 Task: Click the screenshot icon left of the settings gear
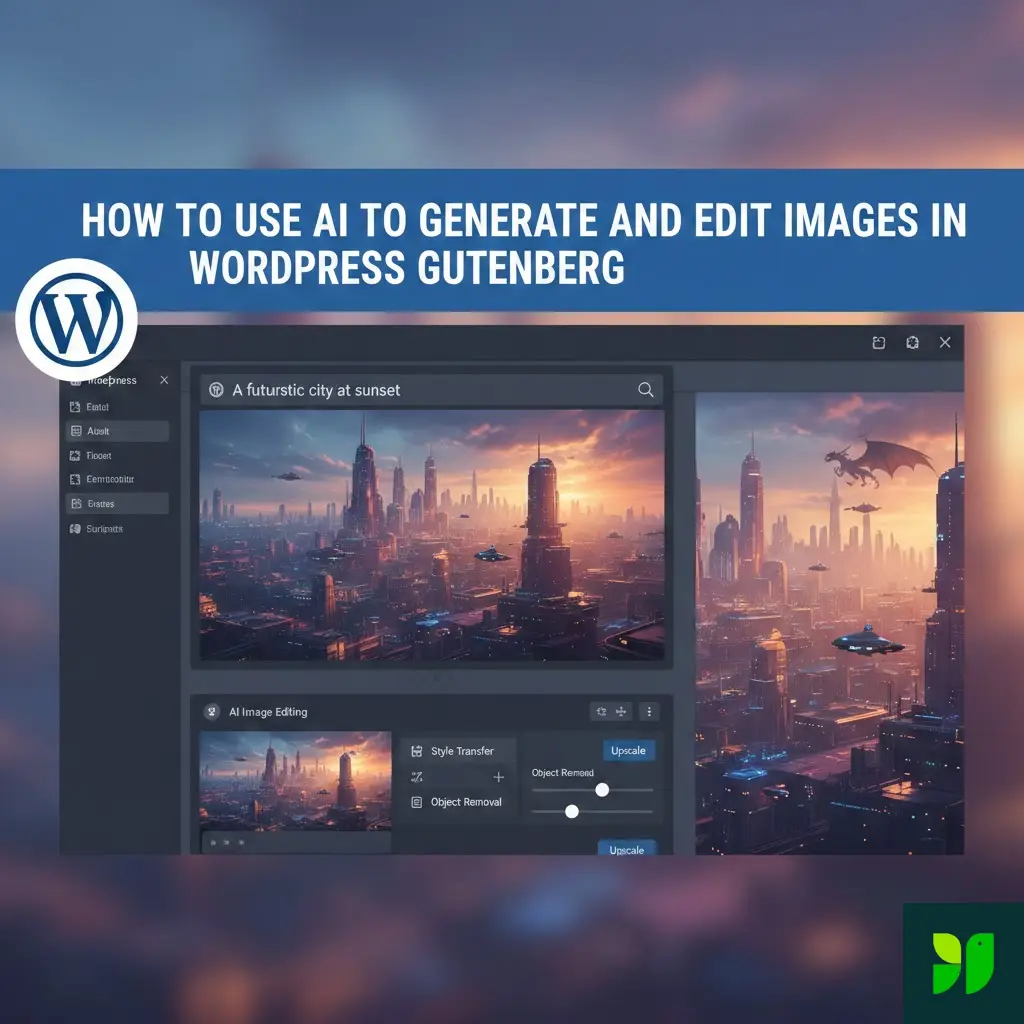click(878, 342)
